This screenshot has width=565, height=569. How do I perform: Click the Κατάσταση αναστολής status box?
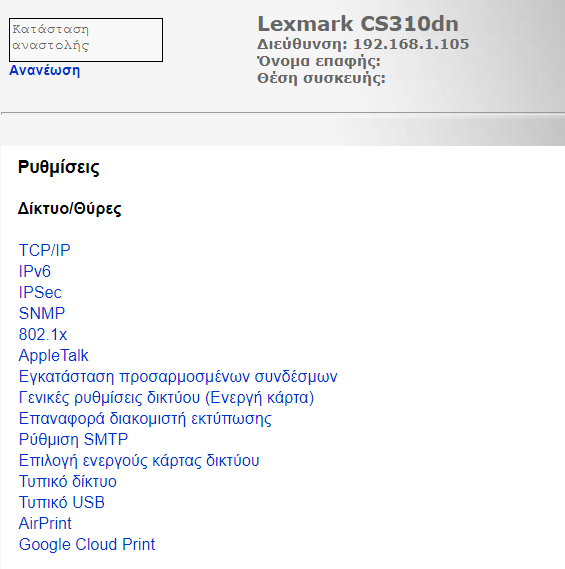86,40
